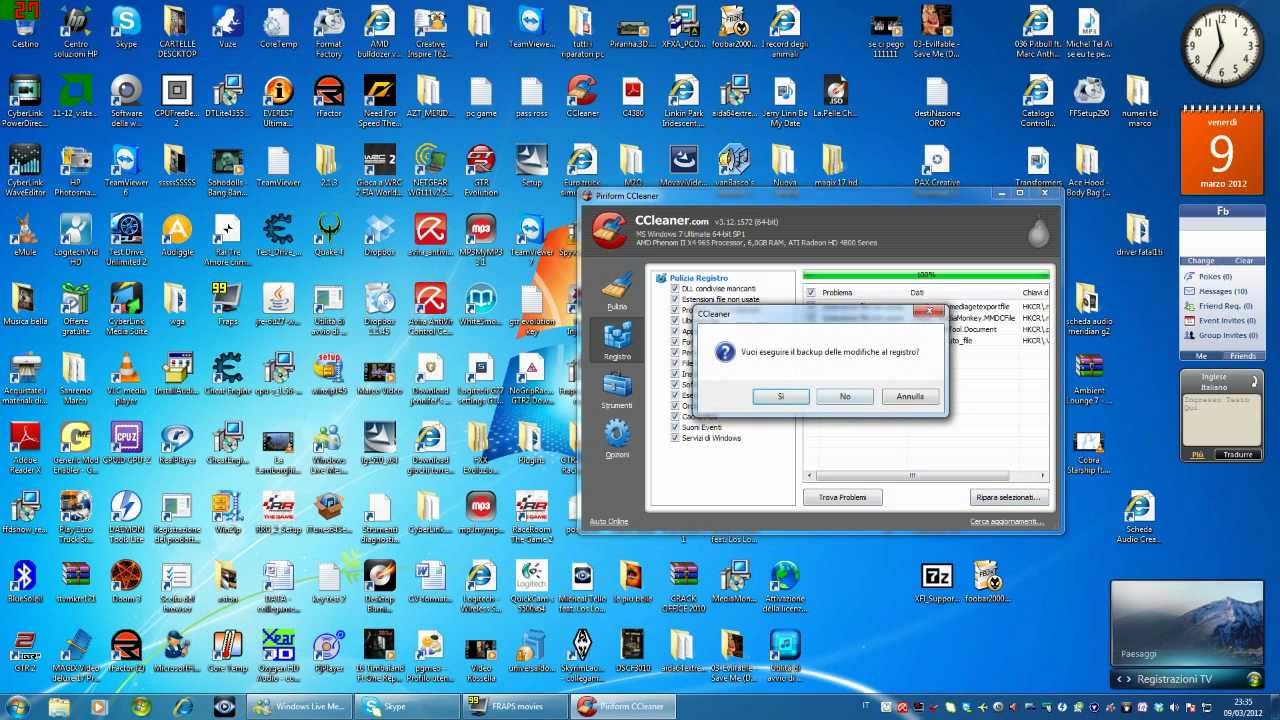Image resolution: width=1280 pixels, height=720 pixels.
Task: Select the Format Factory desktop icon
Action: [329, 31]
